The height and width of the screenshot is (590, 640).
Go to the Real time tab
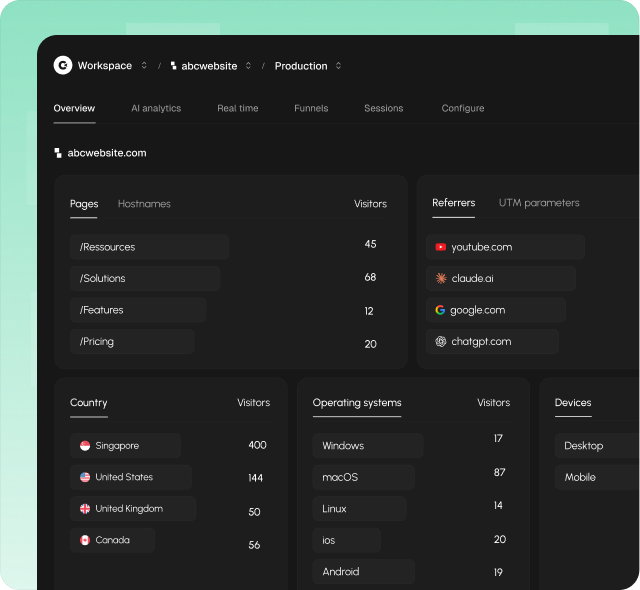click(238, 108)
